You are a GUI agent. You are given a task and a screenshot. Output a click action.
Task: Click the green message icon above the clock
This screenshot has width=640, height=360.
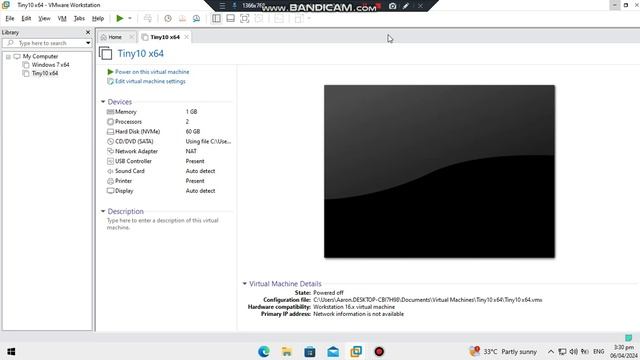629,338
